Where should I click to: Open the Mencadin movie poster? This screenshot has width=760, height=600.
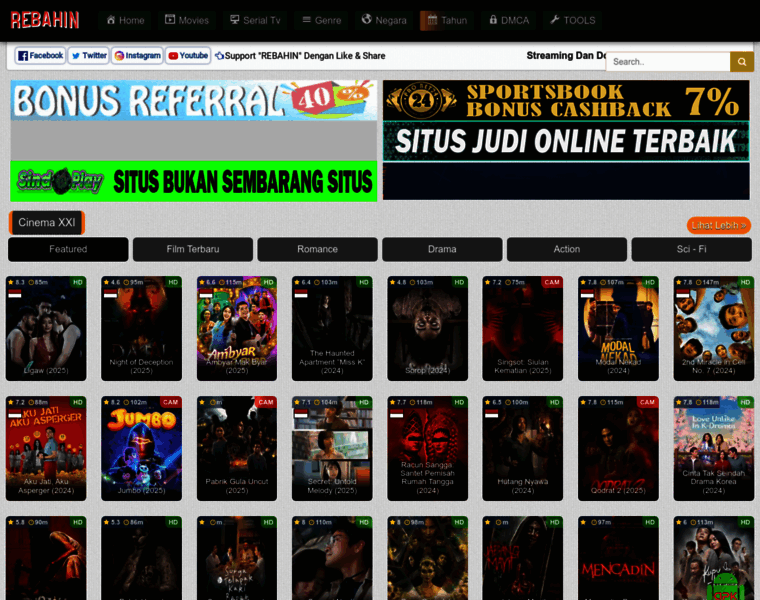click(618, 558)
